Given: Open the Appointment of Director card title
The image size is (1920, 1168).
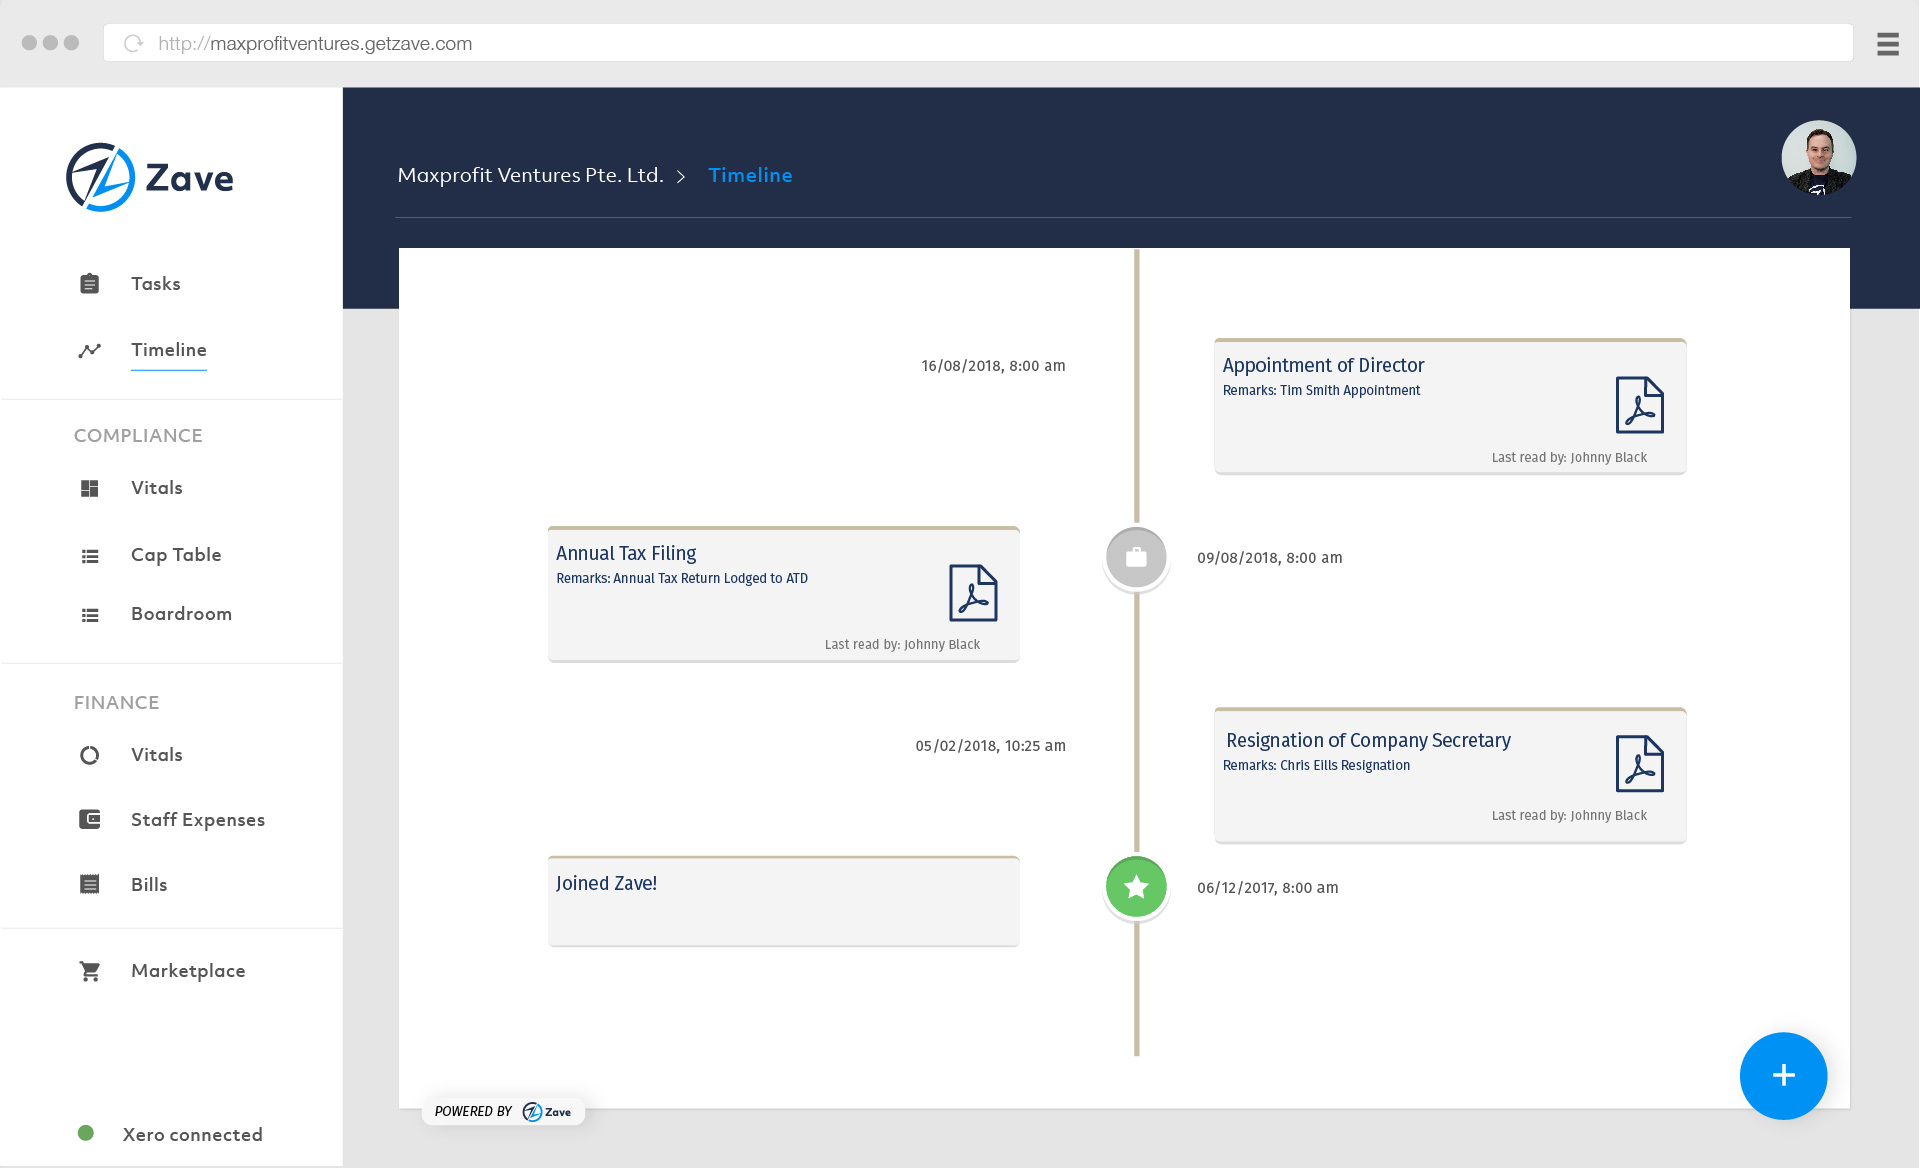Looking at the screenshot, I should coord(1323,365).
